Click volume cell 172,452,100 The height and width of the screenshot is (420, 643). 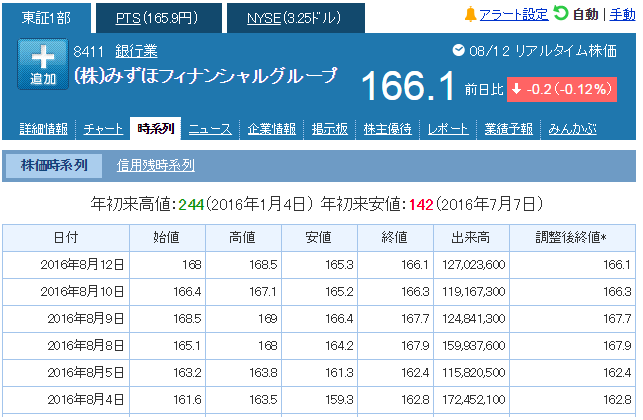[x=474, y=400]
